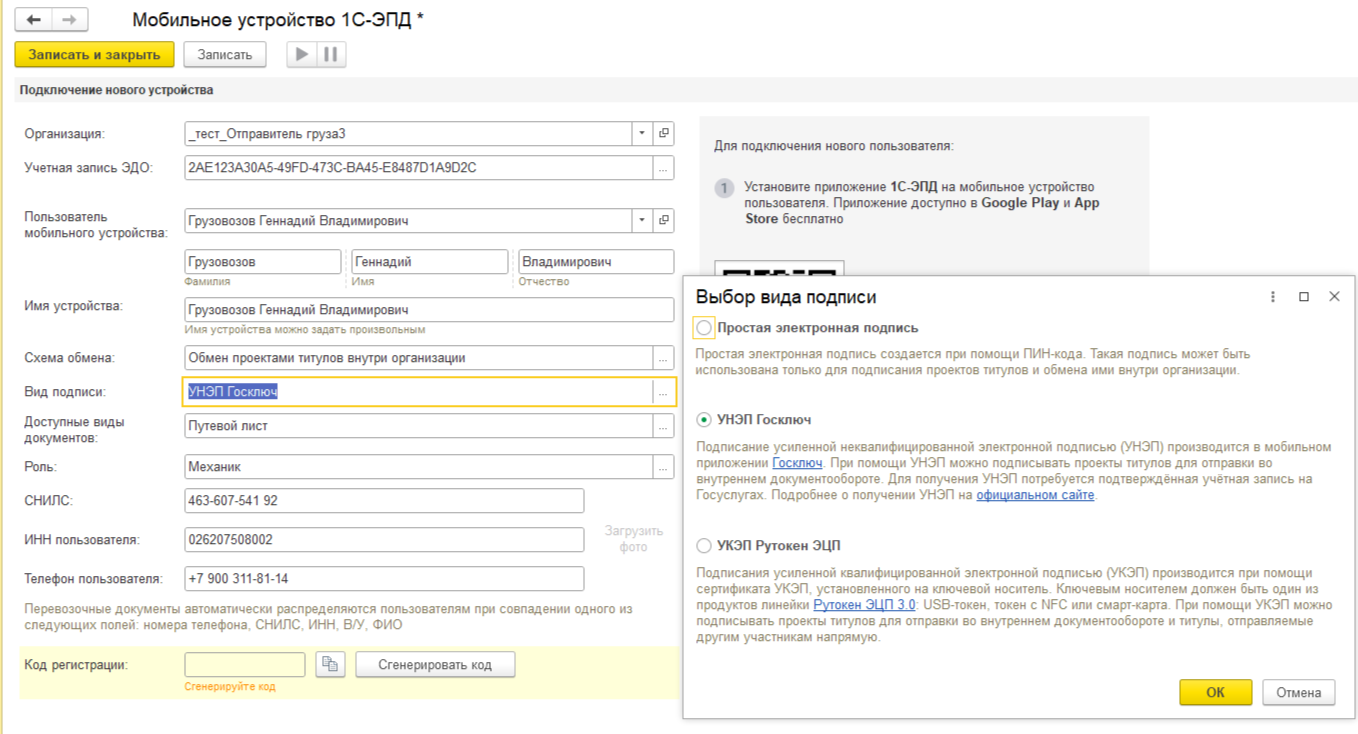Choose УКЭП Рутокен ЭЦП option
This screenshot has height=734, width=1358.
tap(704, 546)
